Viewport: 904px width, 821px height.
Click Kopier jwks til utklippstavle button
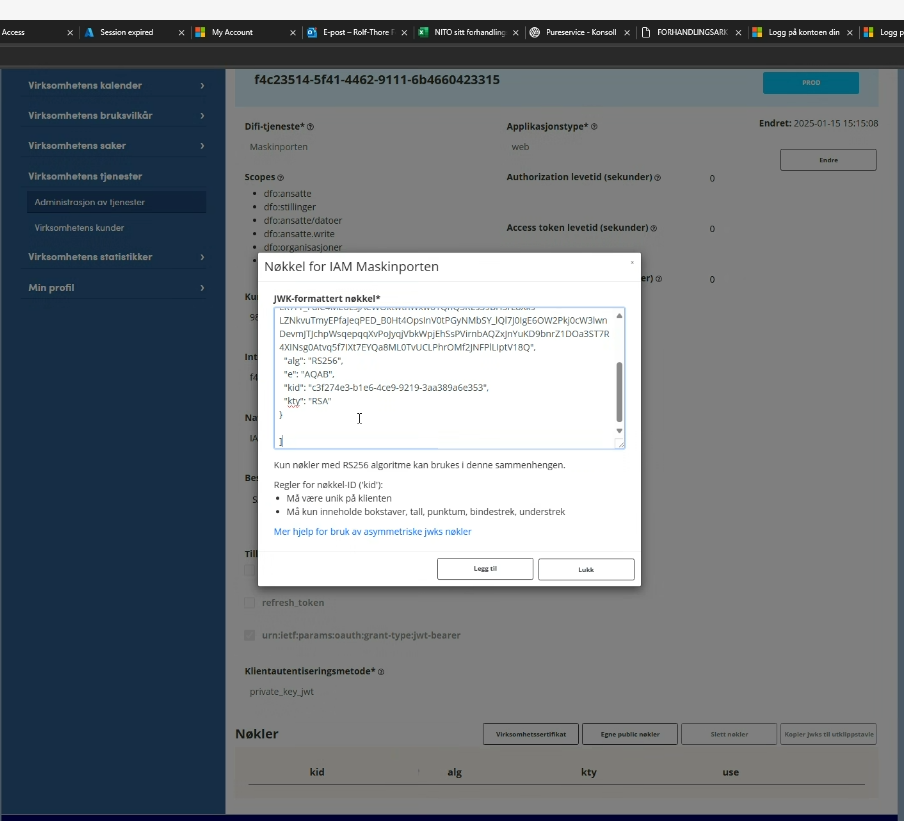828,734
